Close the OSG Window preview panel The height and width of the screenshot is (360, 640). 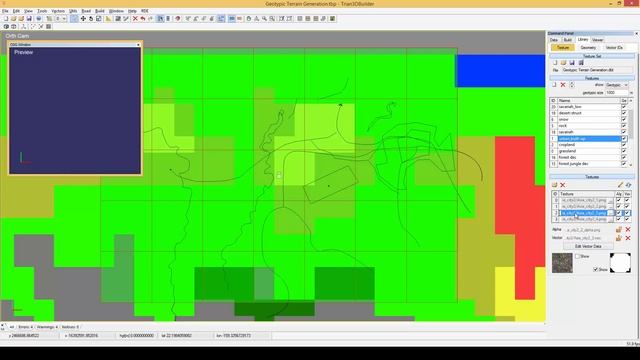click(138, 44)
